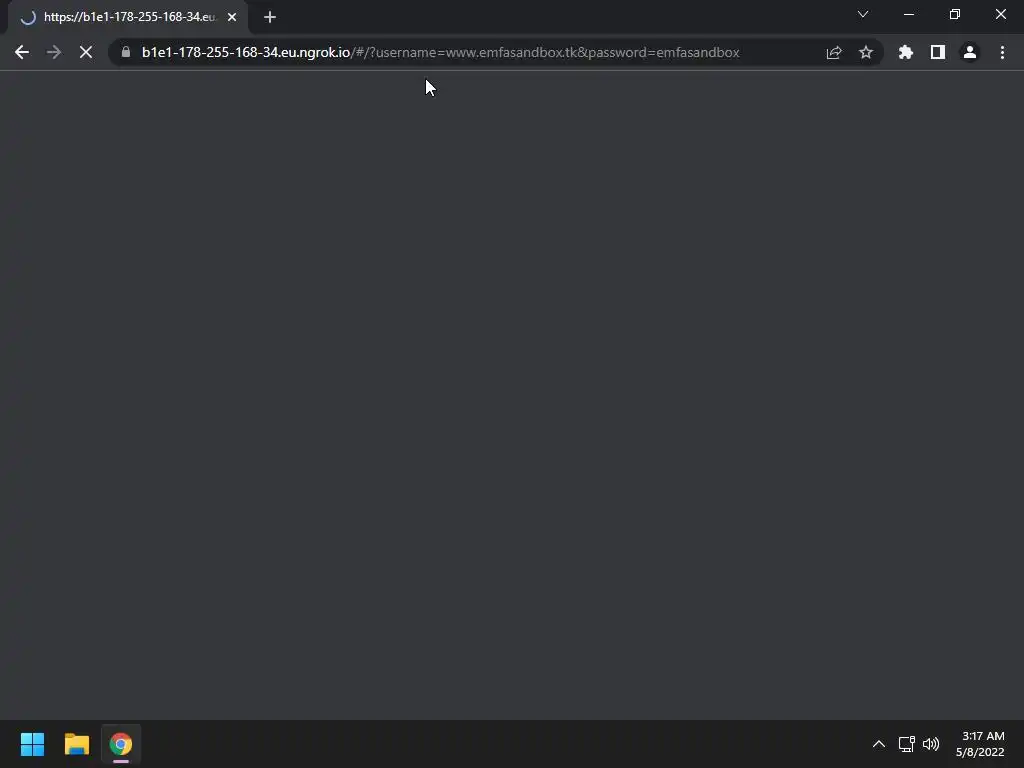1024x768 pixels.
Task: Open a new browser tab
Action: pyautogui.click(x=270, y=17)
